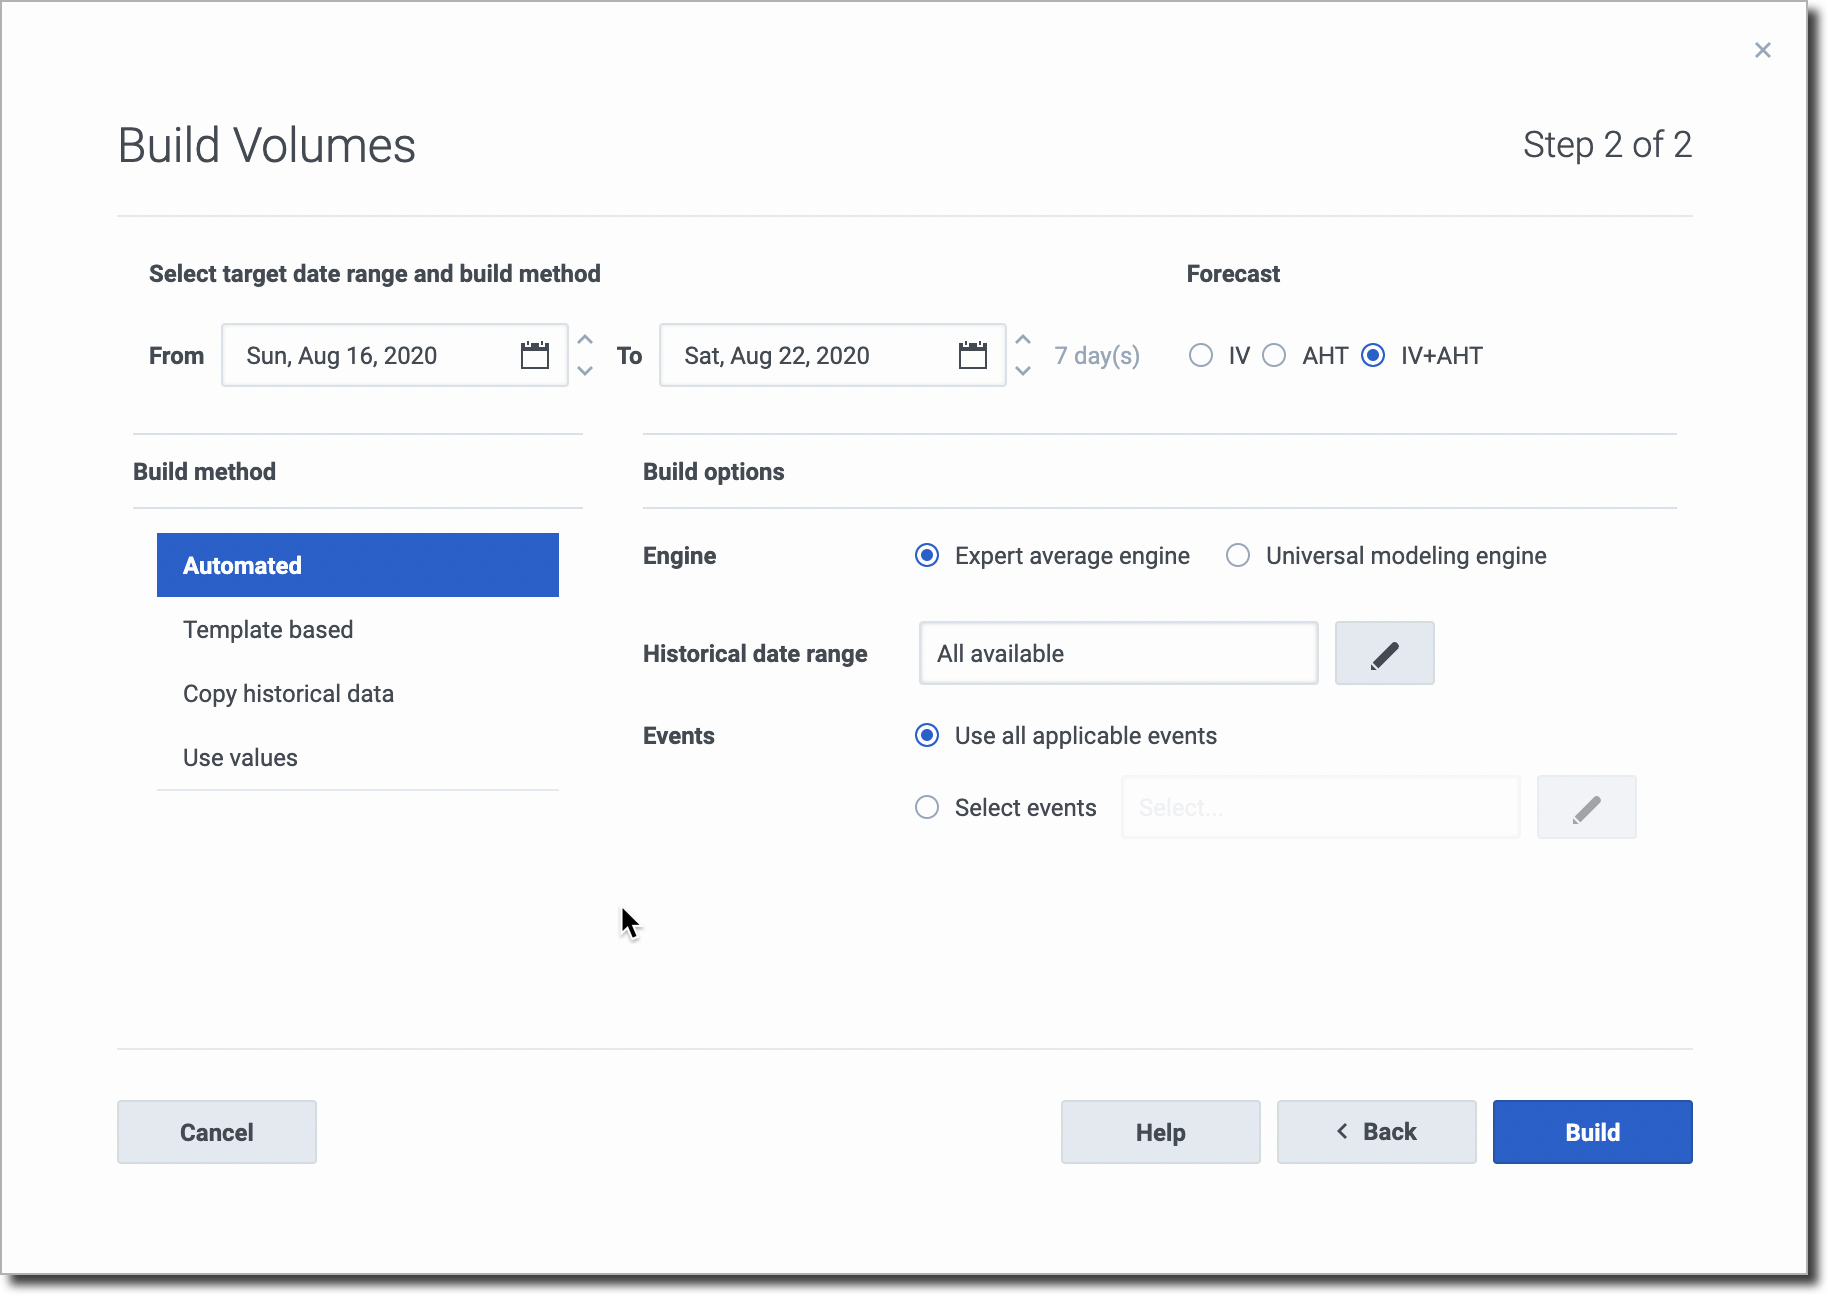The image size is (1828, 1296).
Task: Open the From date calendar picker
Action: pyautogui.click(x=535, y=355)
